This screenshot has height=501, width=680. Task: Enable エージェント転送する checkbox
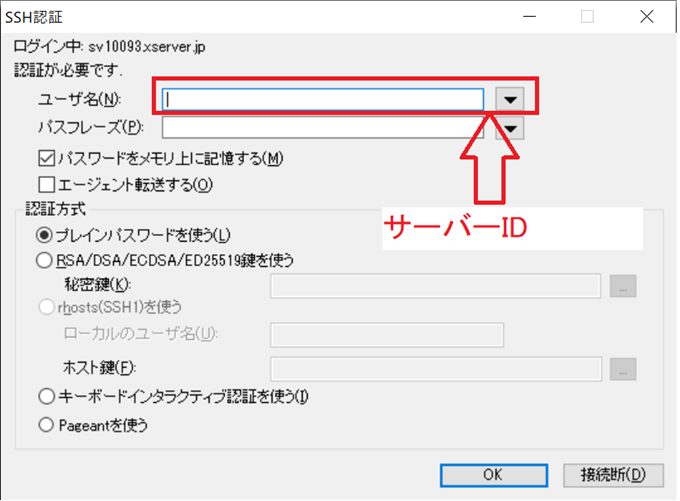click(46, 184)
